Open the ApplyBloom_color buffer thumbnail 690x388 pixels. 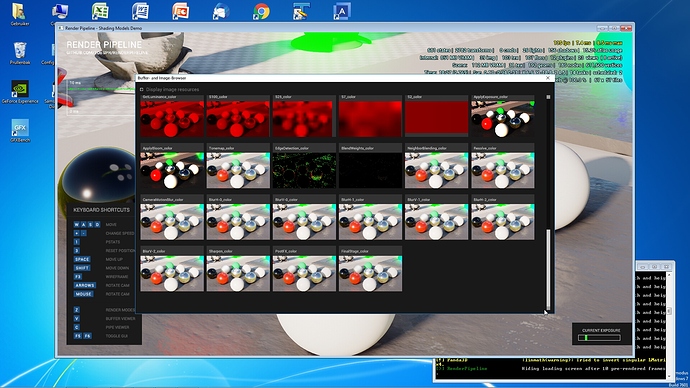(172, 170)
